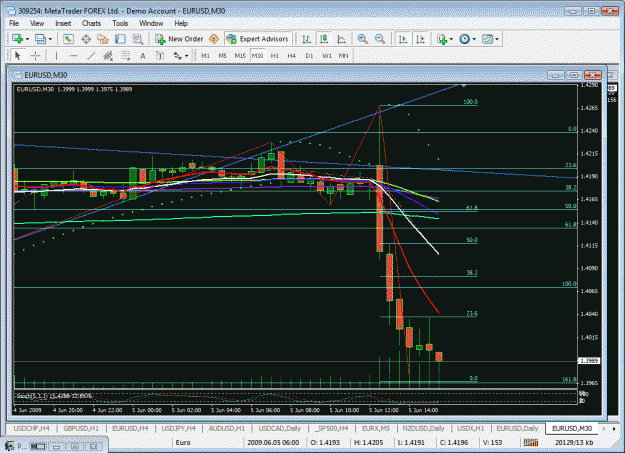Select the Cursor arrow tool
The height and width of the screenshot is (453, 625).
(17, 55)
